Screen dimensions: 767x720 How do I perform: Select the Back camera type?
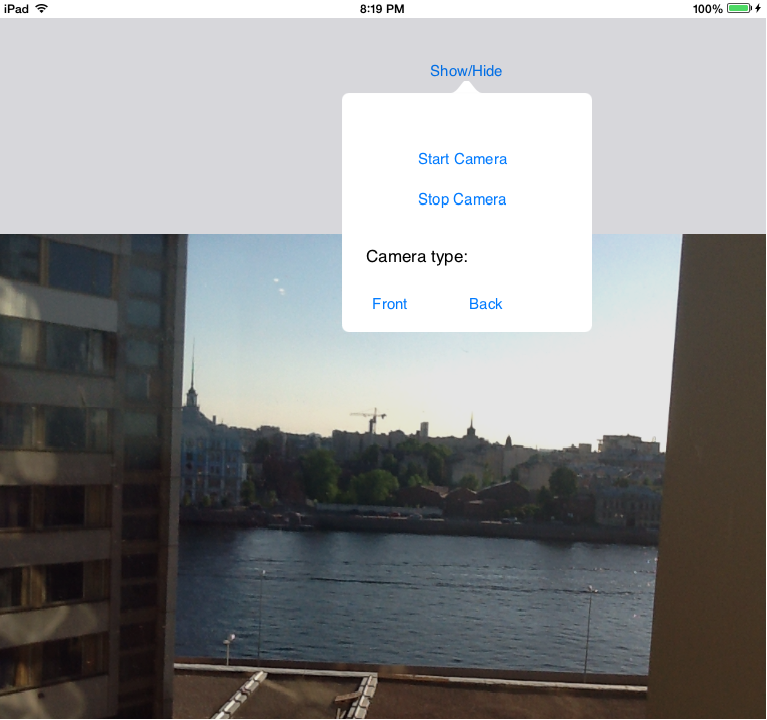click(485, 304)
